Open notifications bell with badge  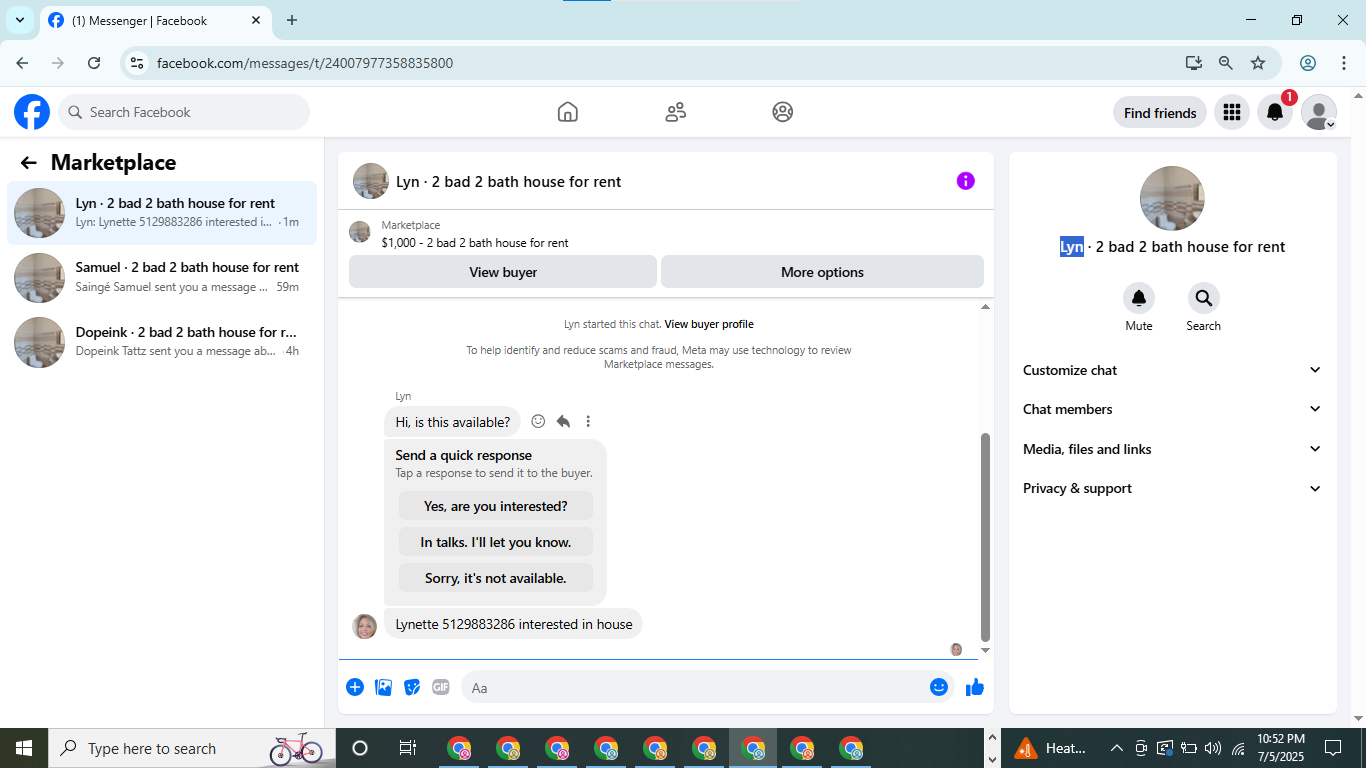click(1275, 113)
